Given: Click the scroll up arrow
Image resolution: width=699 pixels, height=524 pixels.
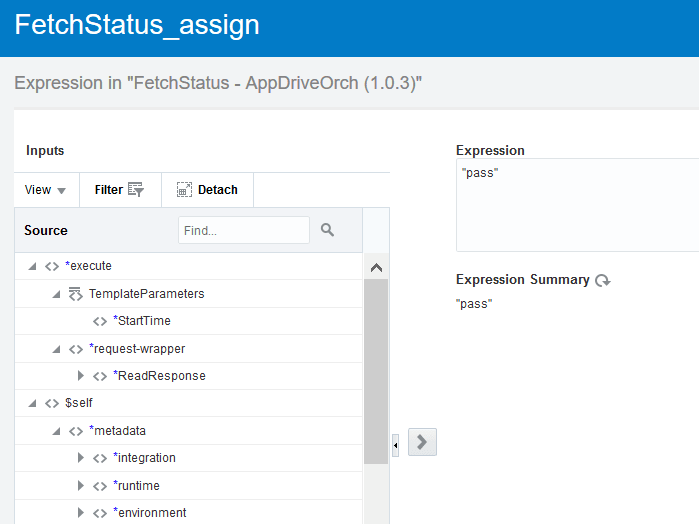Looking at the screenshot, I should click(x=376, y=268).
